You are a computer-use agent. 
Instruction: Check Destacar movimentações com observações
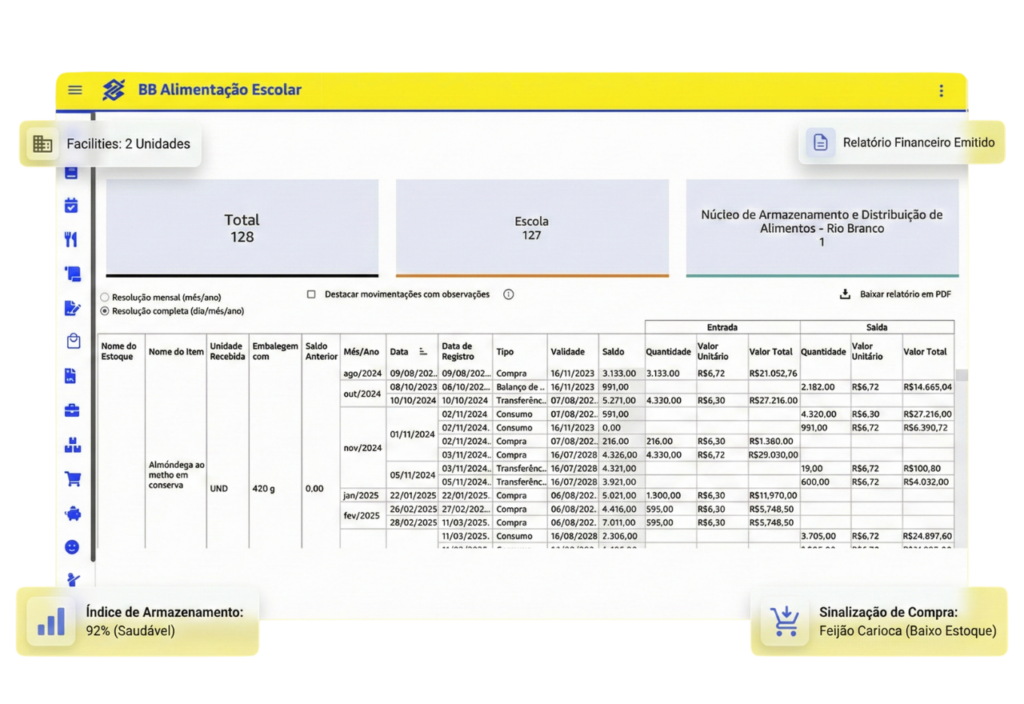[312, 295]
